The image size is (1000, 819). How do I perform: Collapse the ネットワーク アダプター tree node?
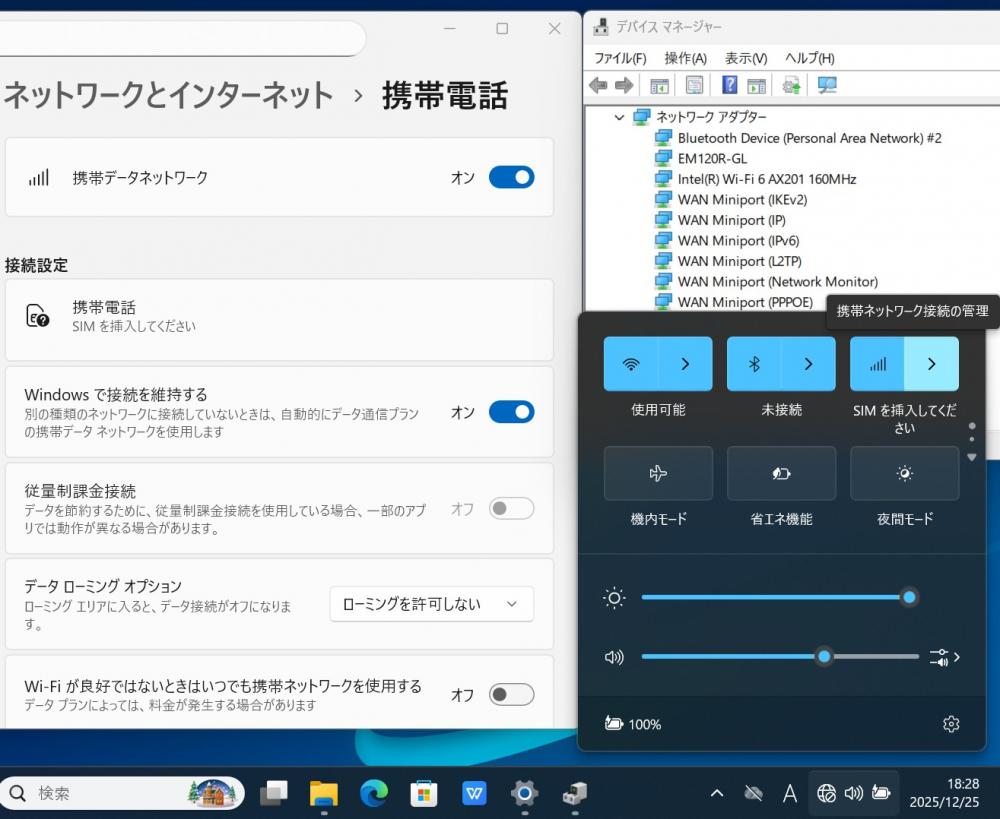pyautogui.click(x=620, y=117)
